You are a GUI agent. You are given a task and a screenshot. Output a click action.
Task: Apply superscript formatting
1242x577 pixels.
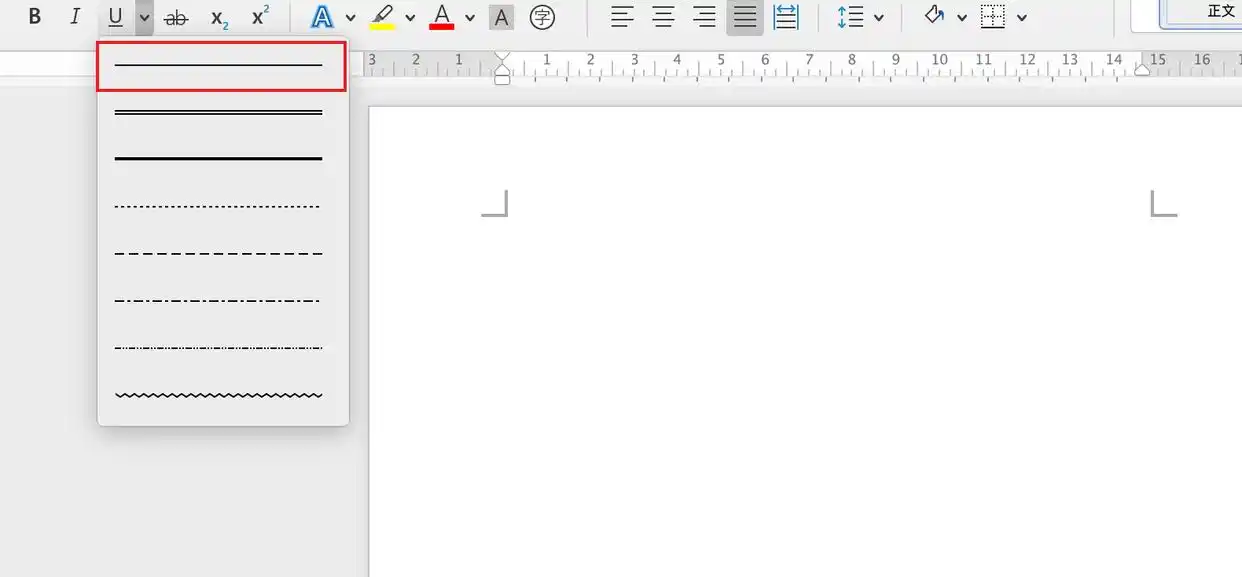pos(260,17)
